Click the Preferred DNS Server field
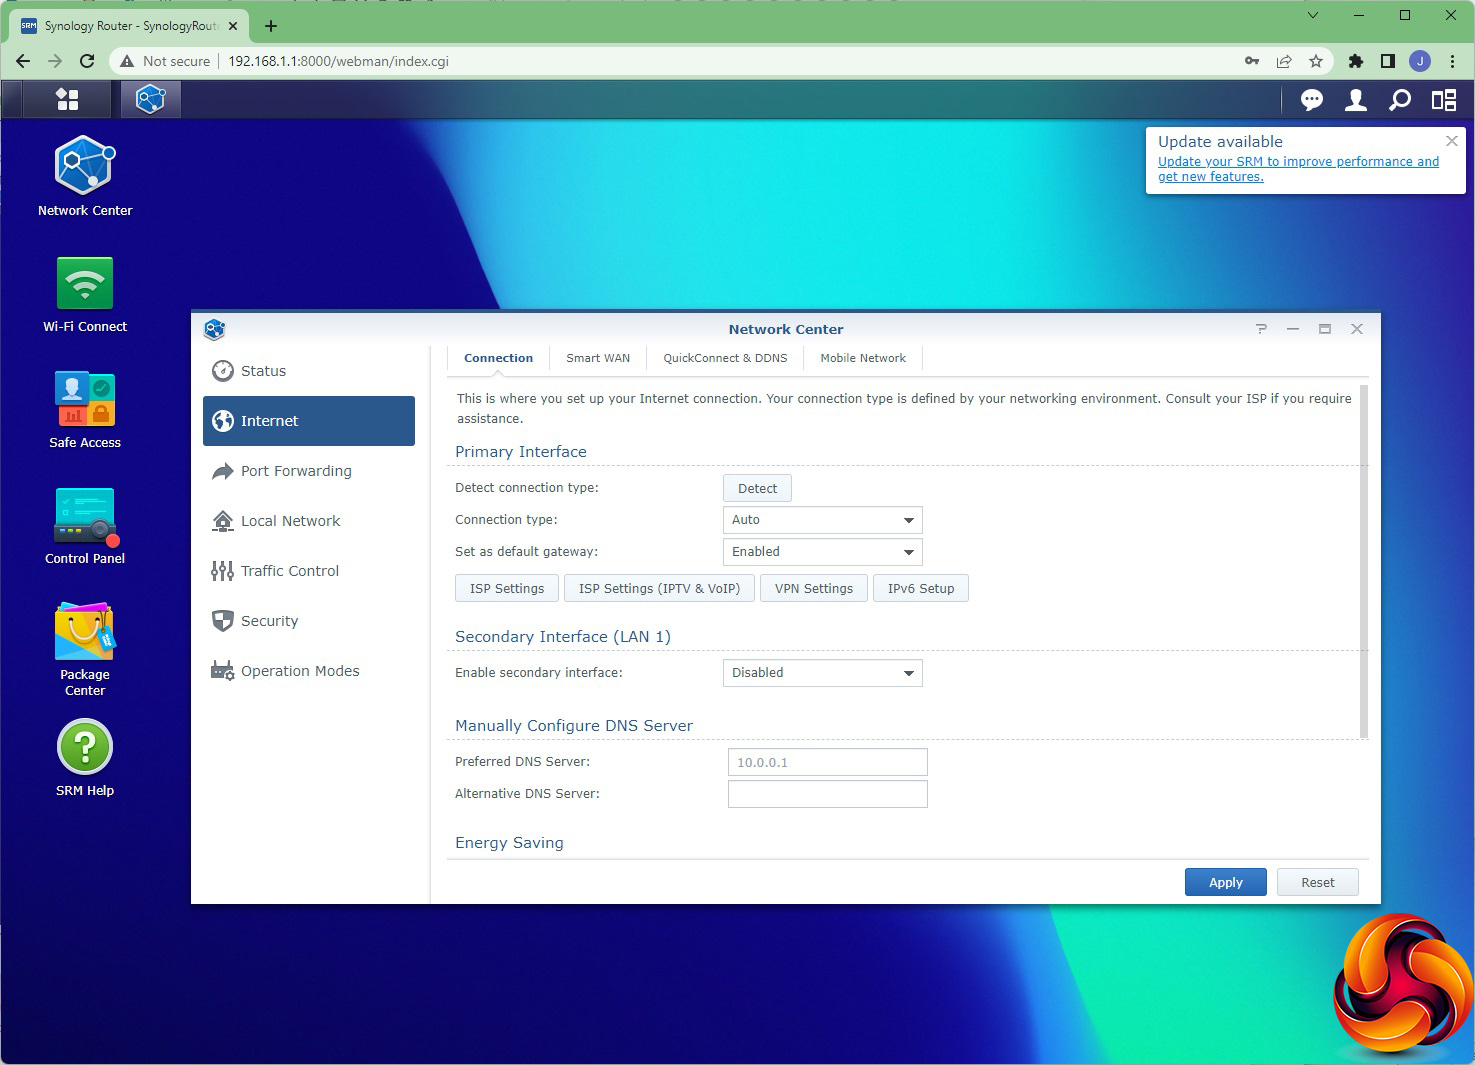This screenshot has height=1065, width=1475. click(828, 762)
